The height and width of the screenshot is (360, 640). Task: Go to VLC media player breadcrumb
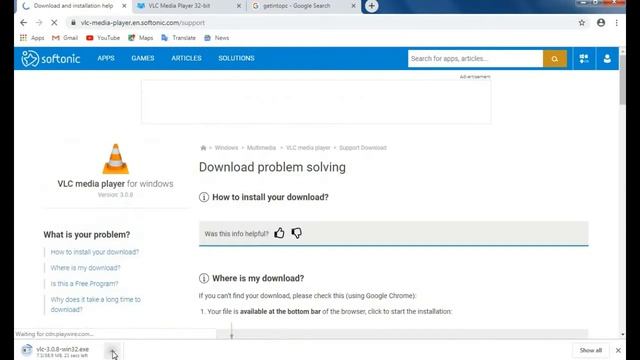[x=308, y=148]
